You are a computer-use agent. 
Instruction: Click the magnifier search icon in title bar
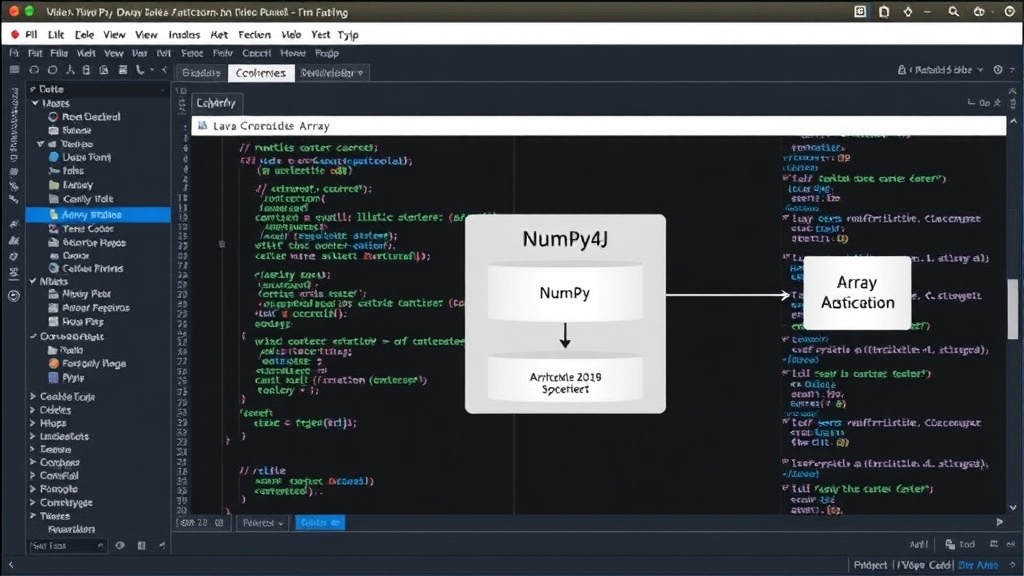(x=953, y=12)
